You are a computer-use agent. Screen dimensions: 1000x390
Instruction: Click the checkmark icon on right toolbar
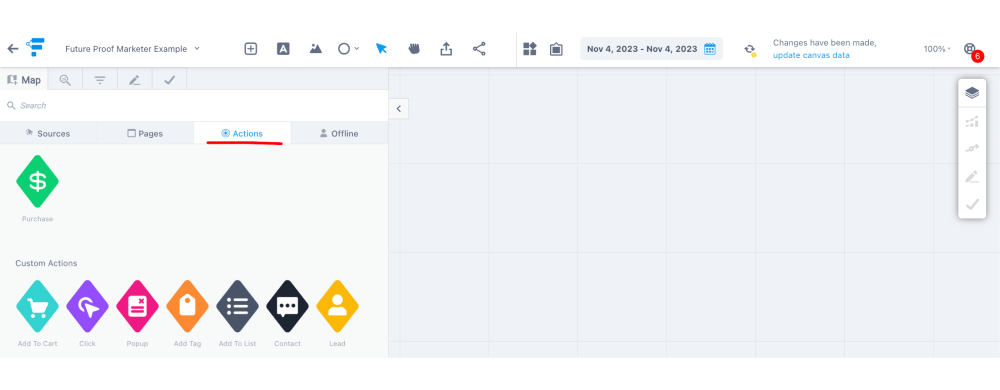972,205
